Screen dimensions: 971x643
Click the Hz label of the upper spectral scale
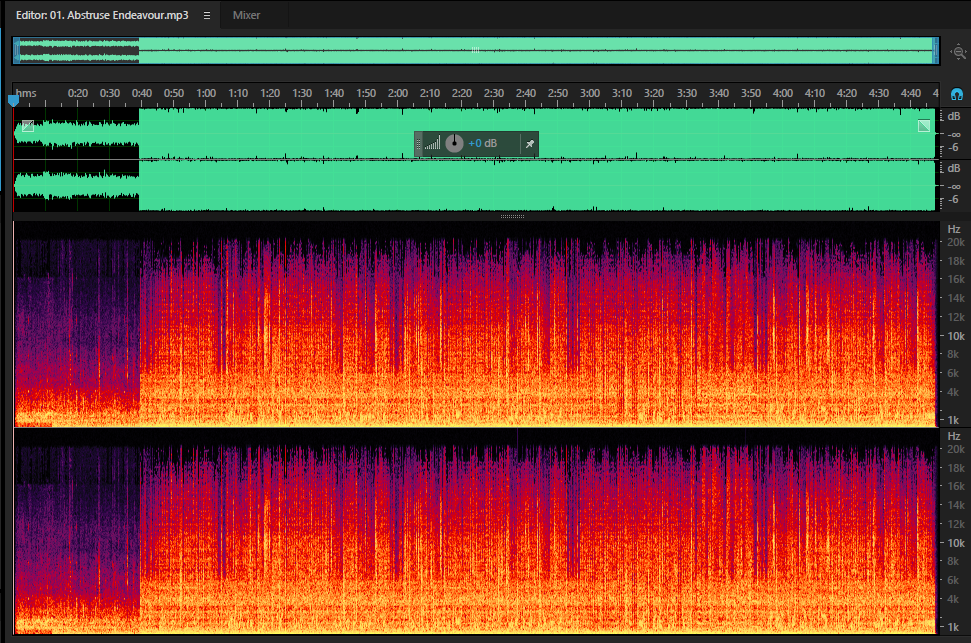click(954, 229)
